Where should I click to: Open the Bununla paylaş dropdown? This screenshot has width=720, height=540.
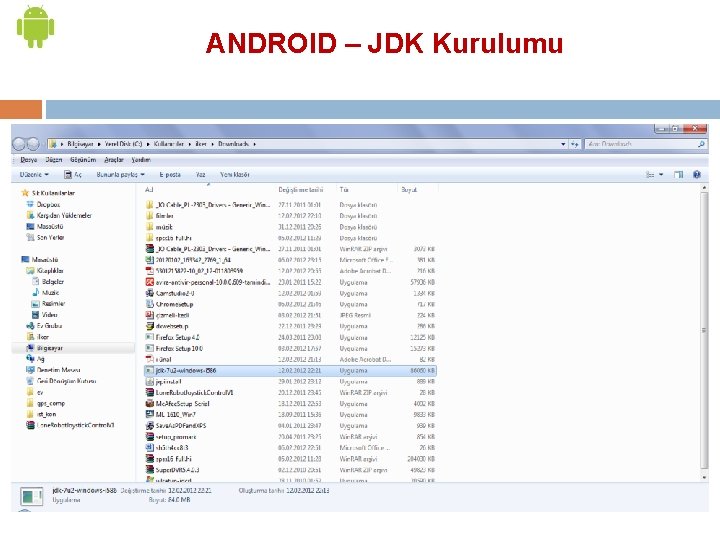pos(120,174)
